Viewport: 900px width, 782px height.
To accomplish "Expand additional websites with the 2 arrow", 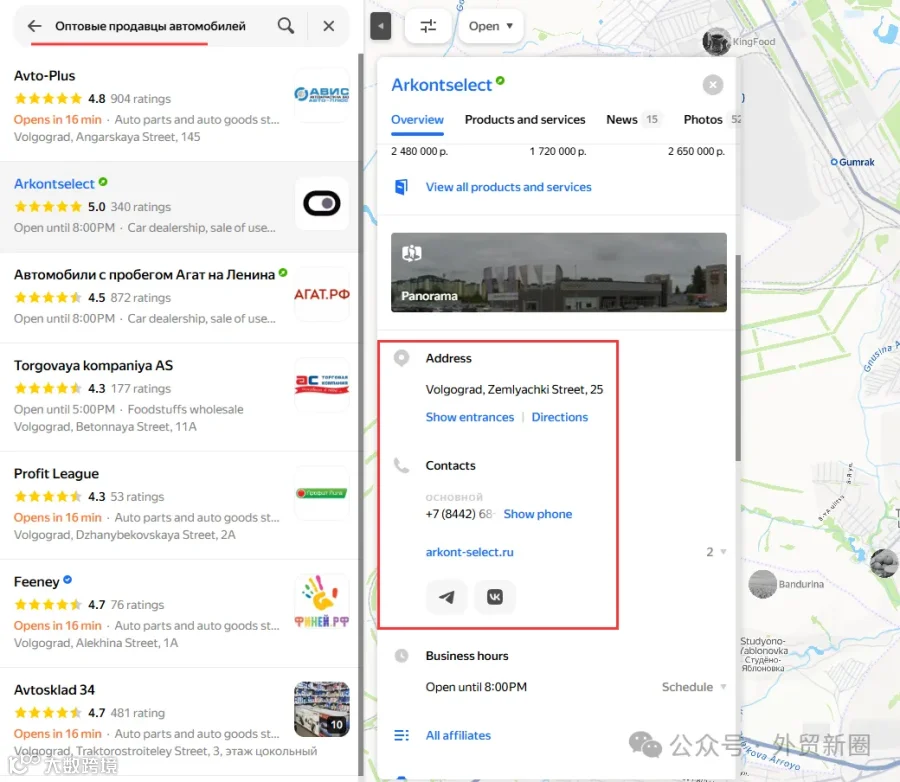I will 716,552.
